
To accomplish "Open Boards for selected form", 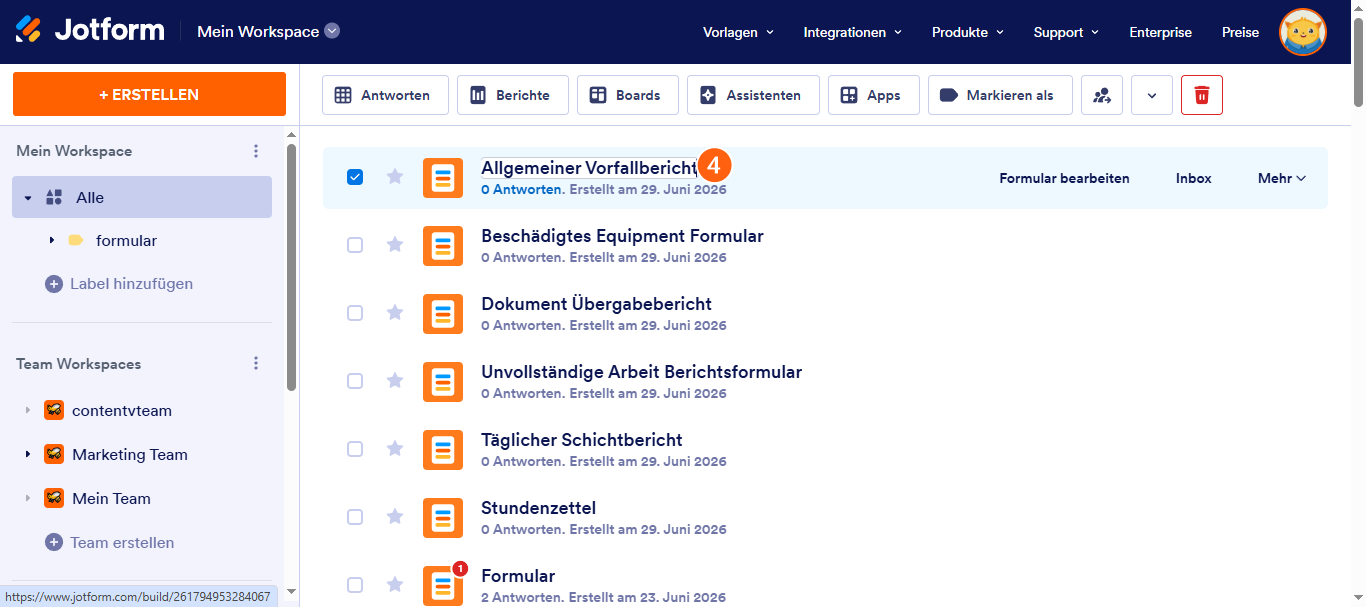I will 628,95.
